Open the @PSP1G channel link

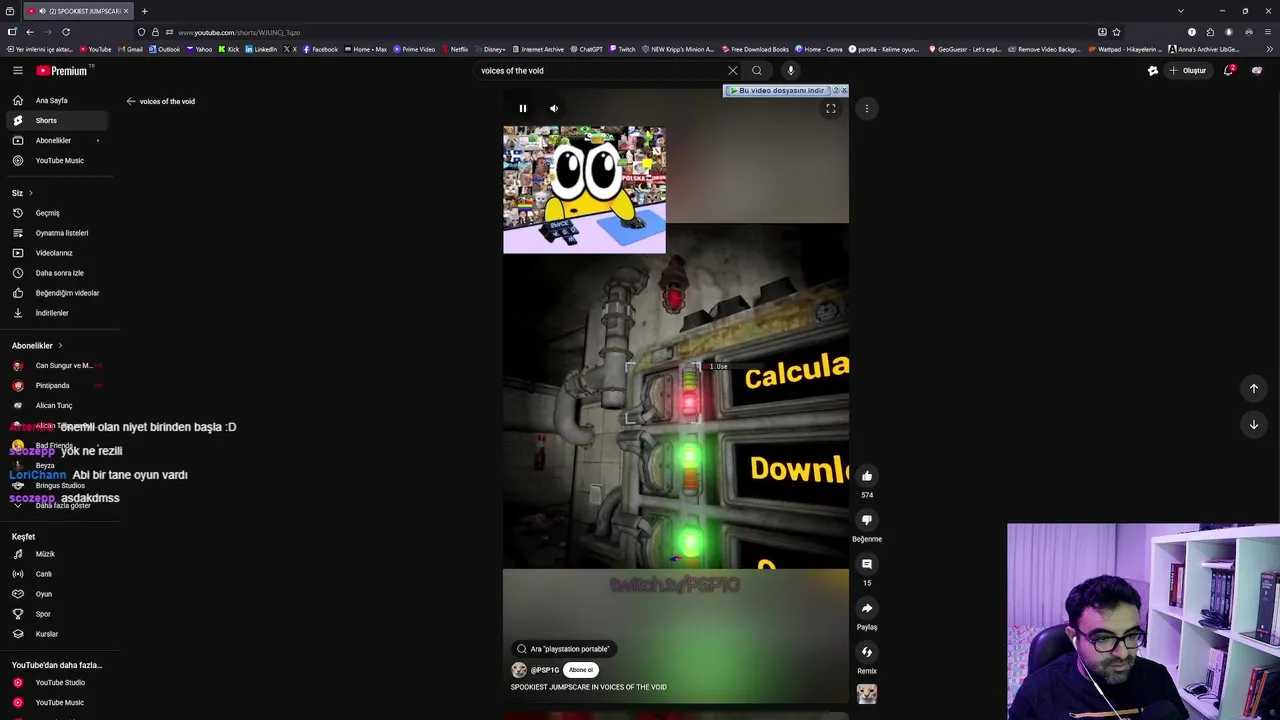click(x=544, y=670)
